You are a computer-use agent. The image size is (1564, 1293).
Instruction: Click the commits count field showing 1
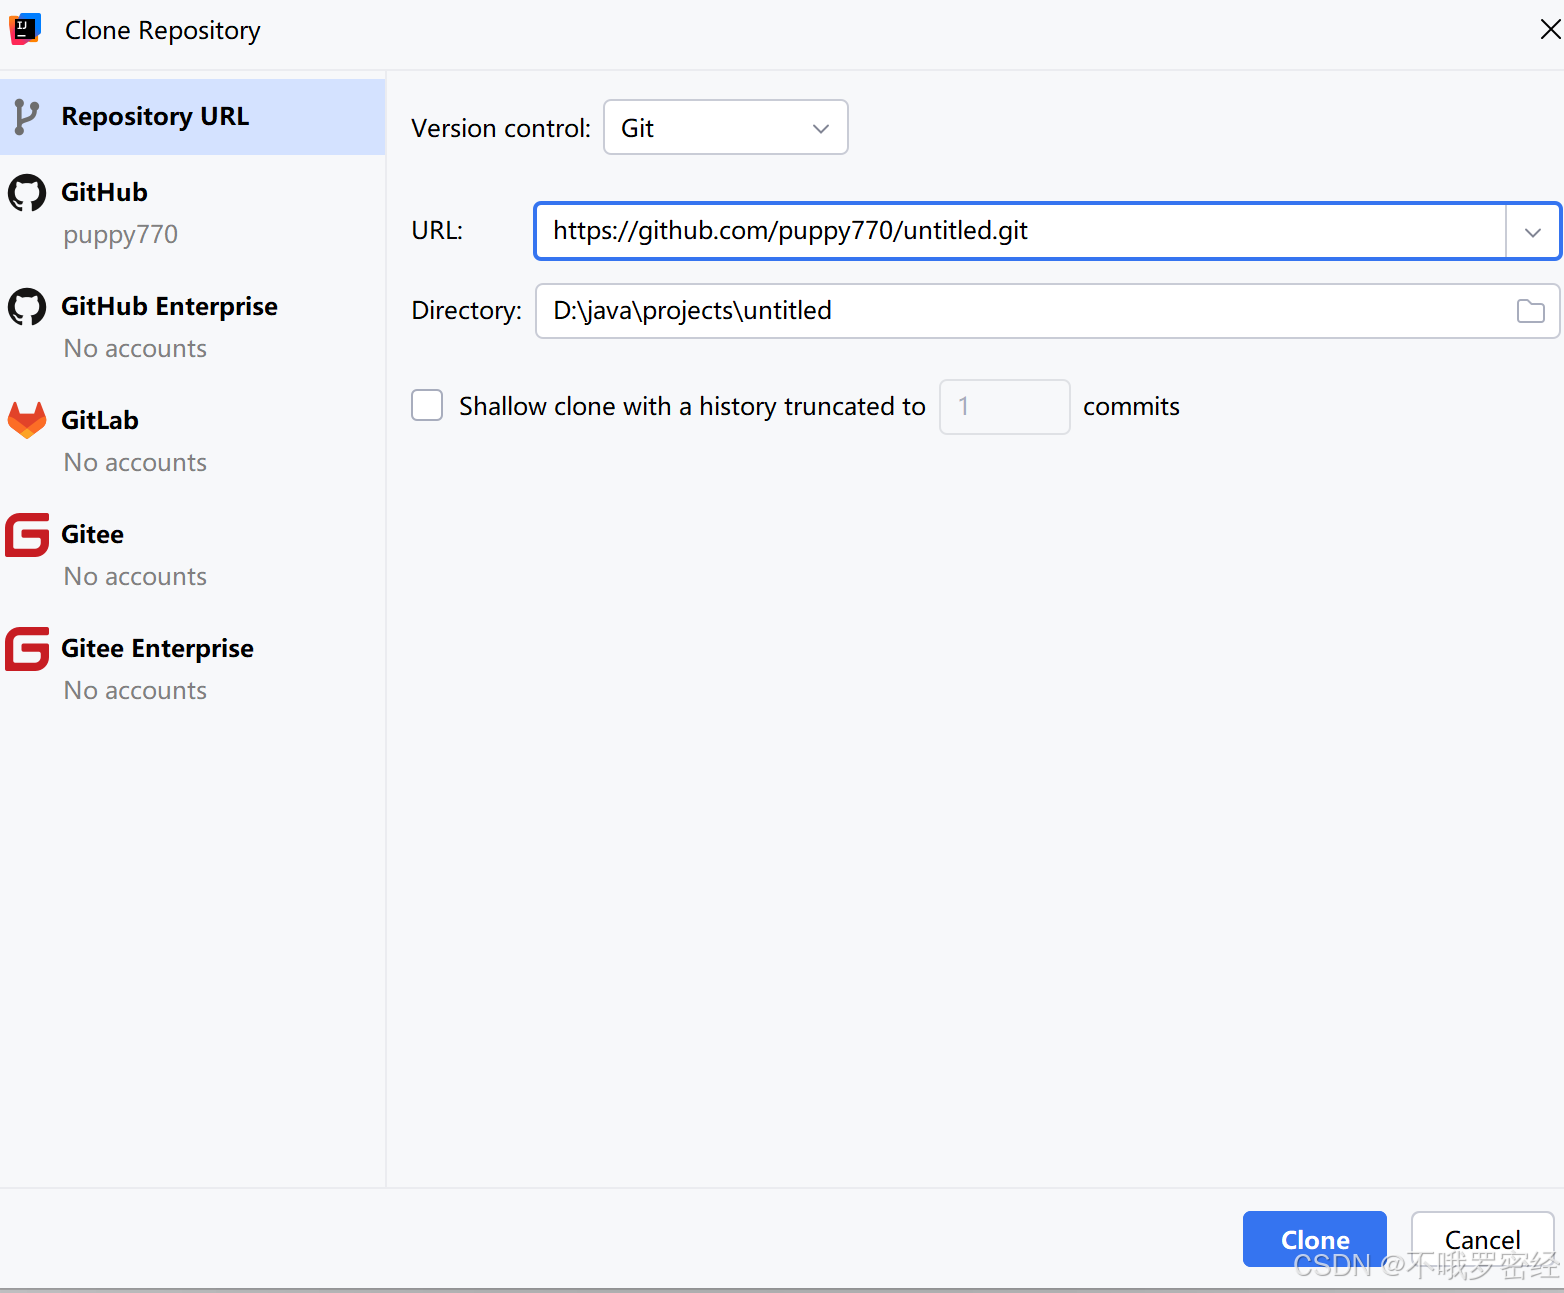(1004, 407)
